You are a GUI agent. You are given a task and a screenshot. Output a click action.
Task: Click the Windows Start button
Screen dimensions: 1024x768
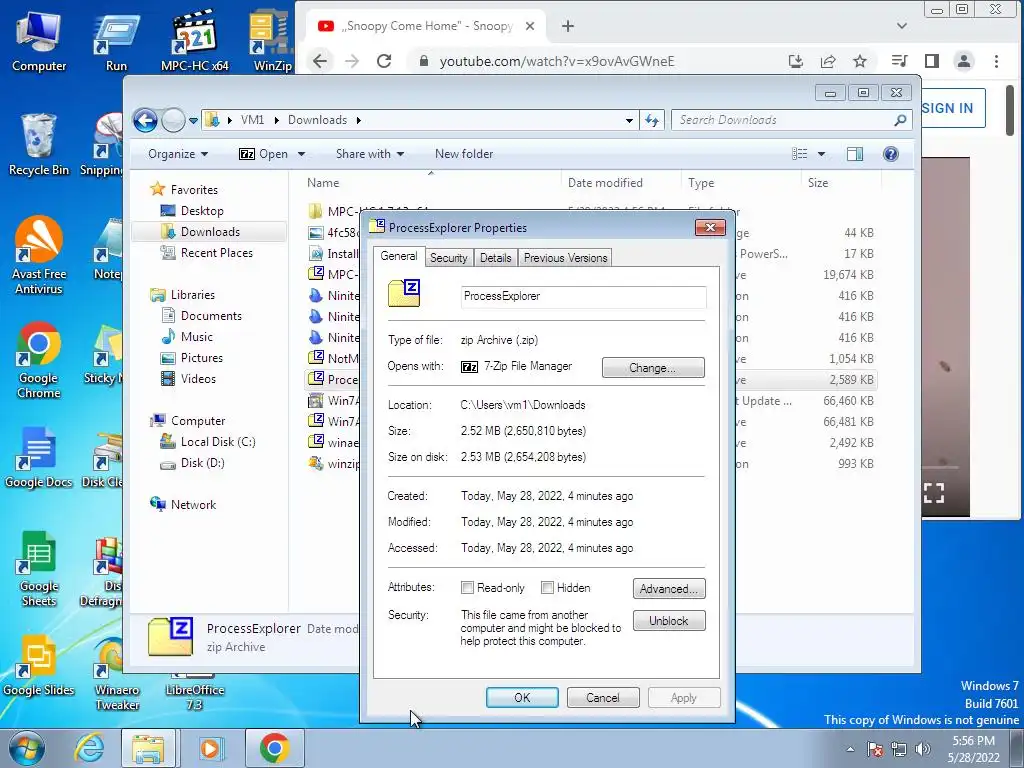tap(26, 748)
